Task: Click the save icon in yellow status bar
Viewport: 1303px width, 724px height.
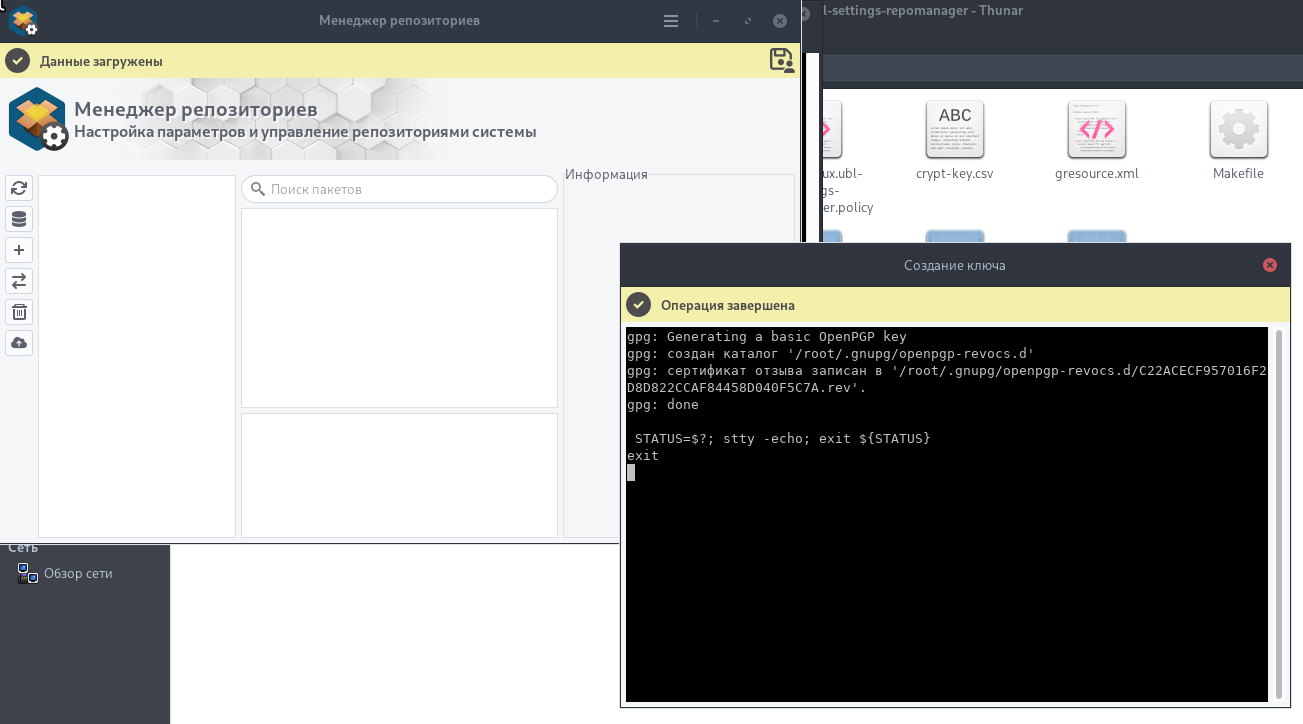Action: tap(781, 61)
